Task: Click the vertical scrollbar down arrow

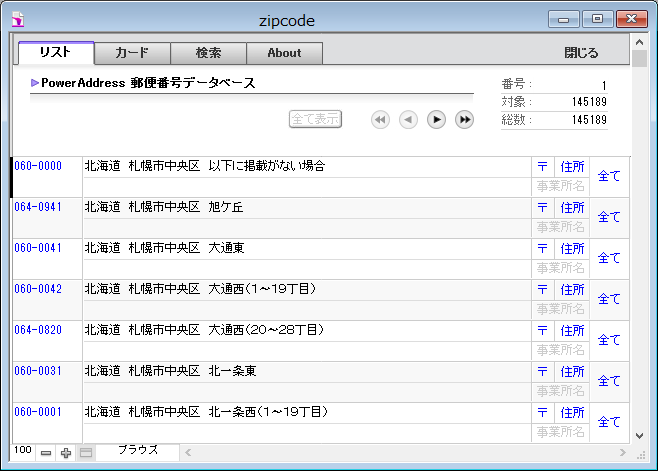Action: point(640,435)
